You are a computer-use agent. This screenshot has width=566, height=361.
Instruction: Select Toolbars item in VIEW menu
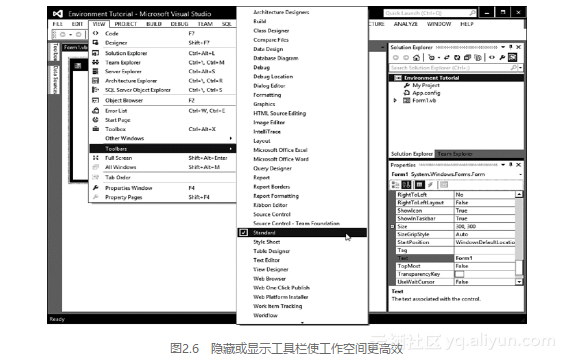point(162,149)
